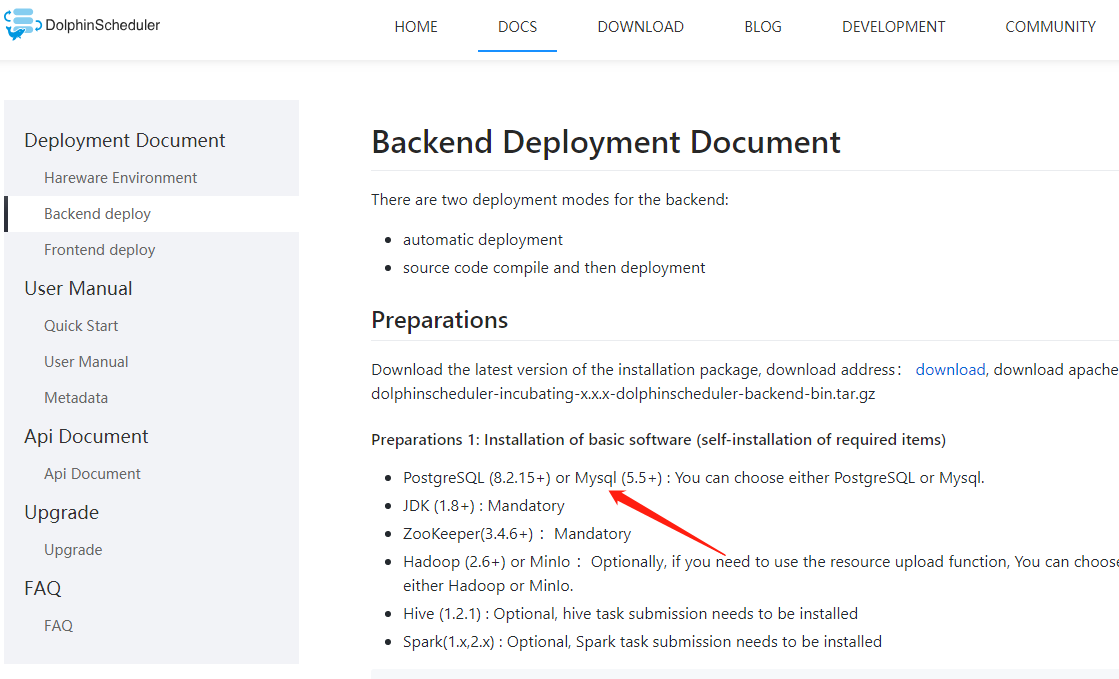The width and height of the screenshot is (1119, 679).
Task: Click the Preparations heading
Action: (x=440, y=320)
